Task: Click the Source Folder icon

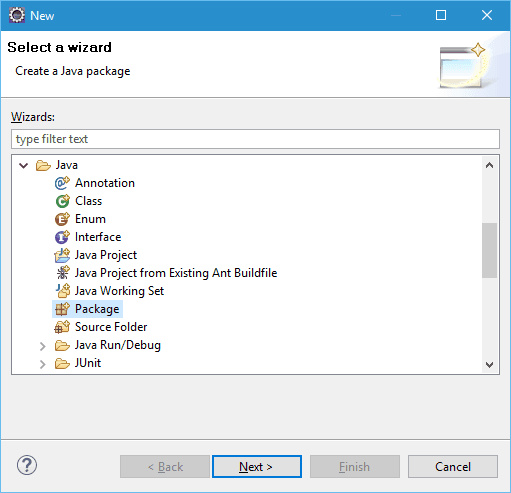Action: coord(62,327)
